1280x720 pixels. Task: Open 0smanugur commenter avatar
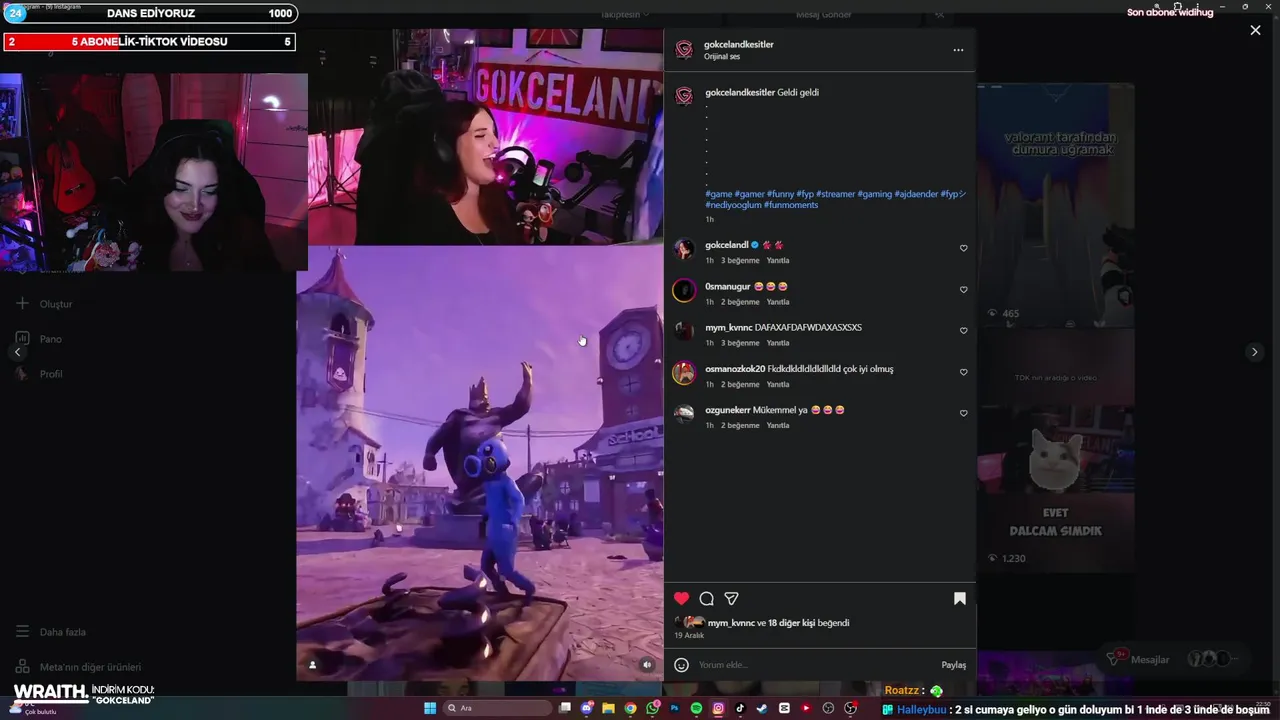[684, 290]
